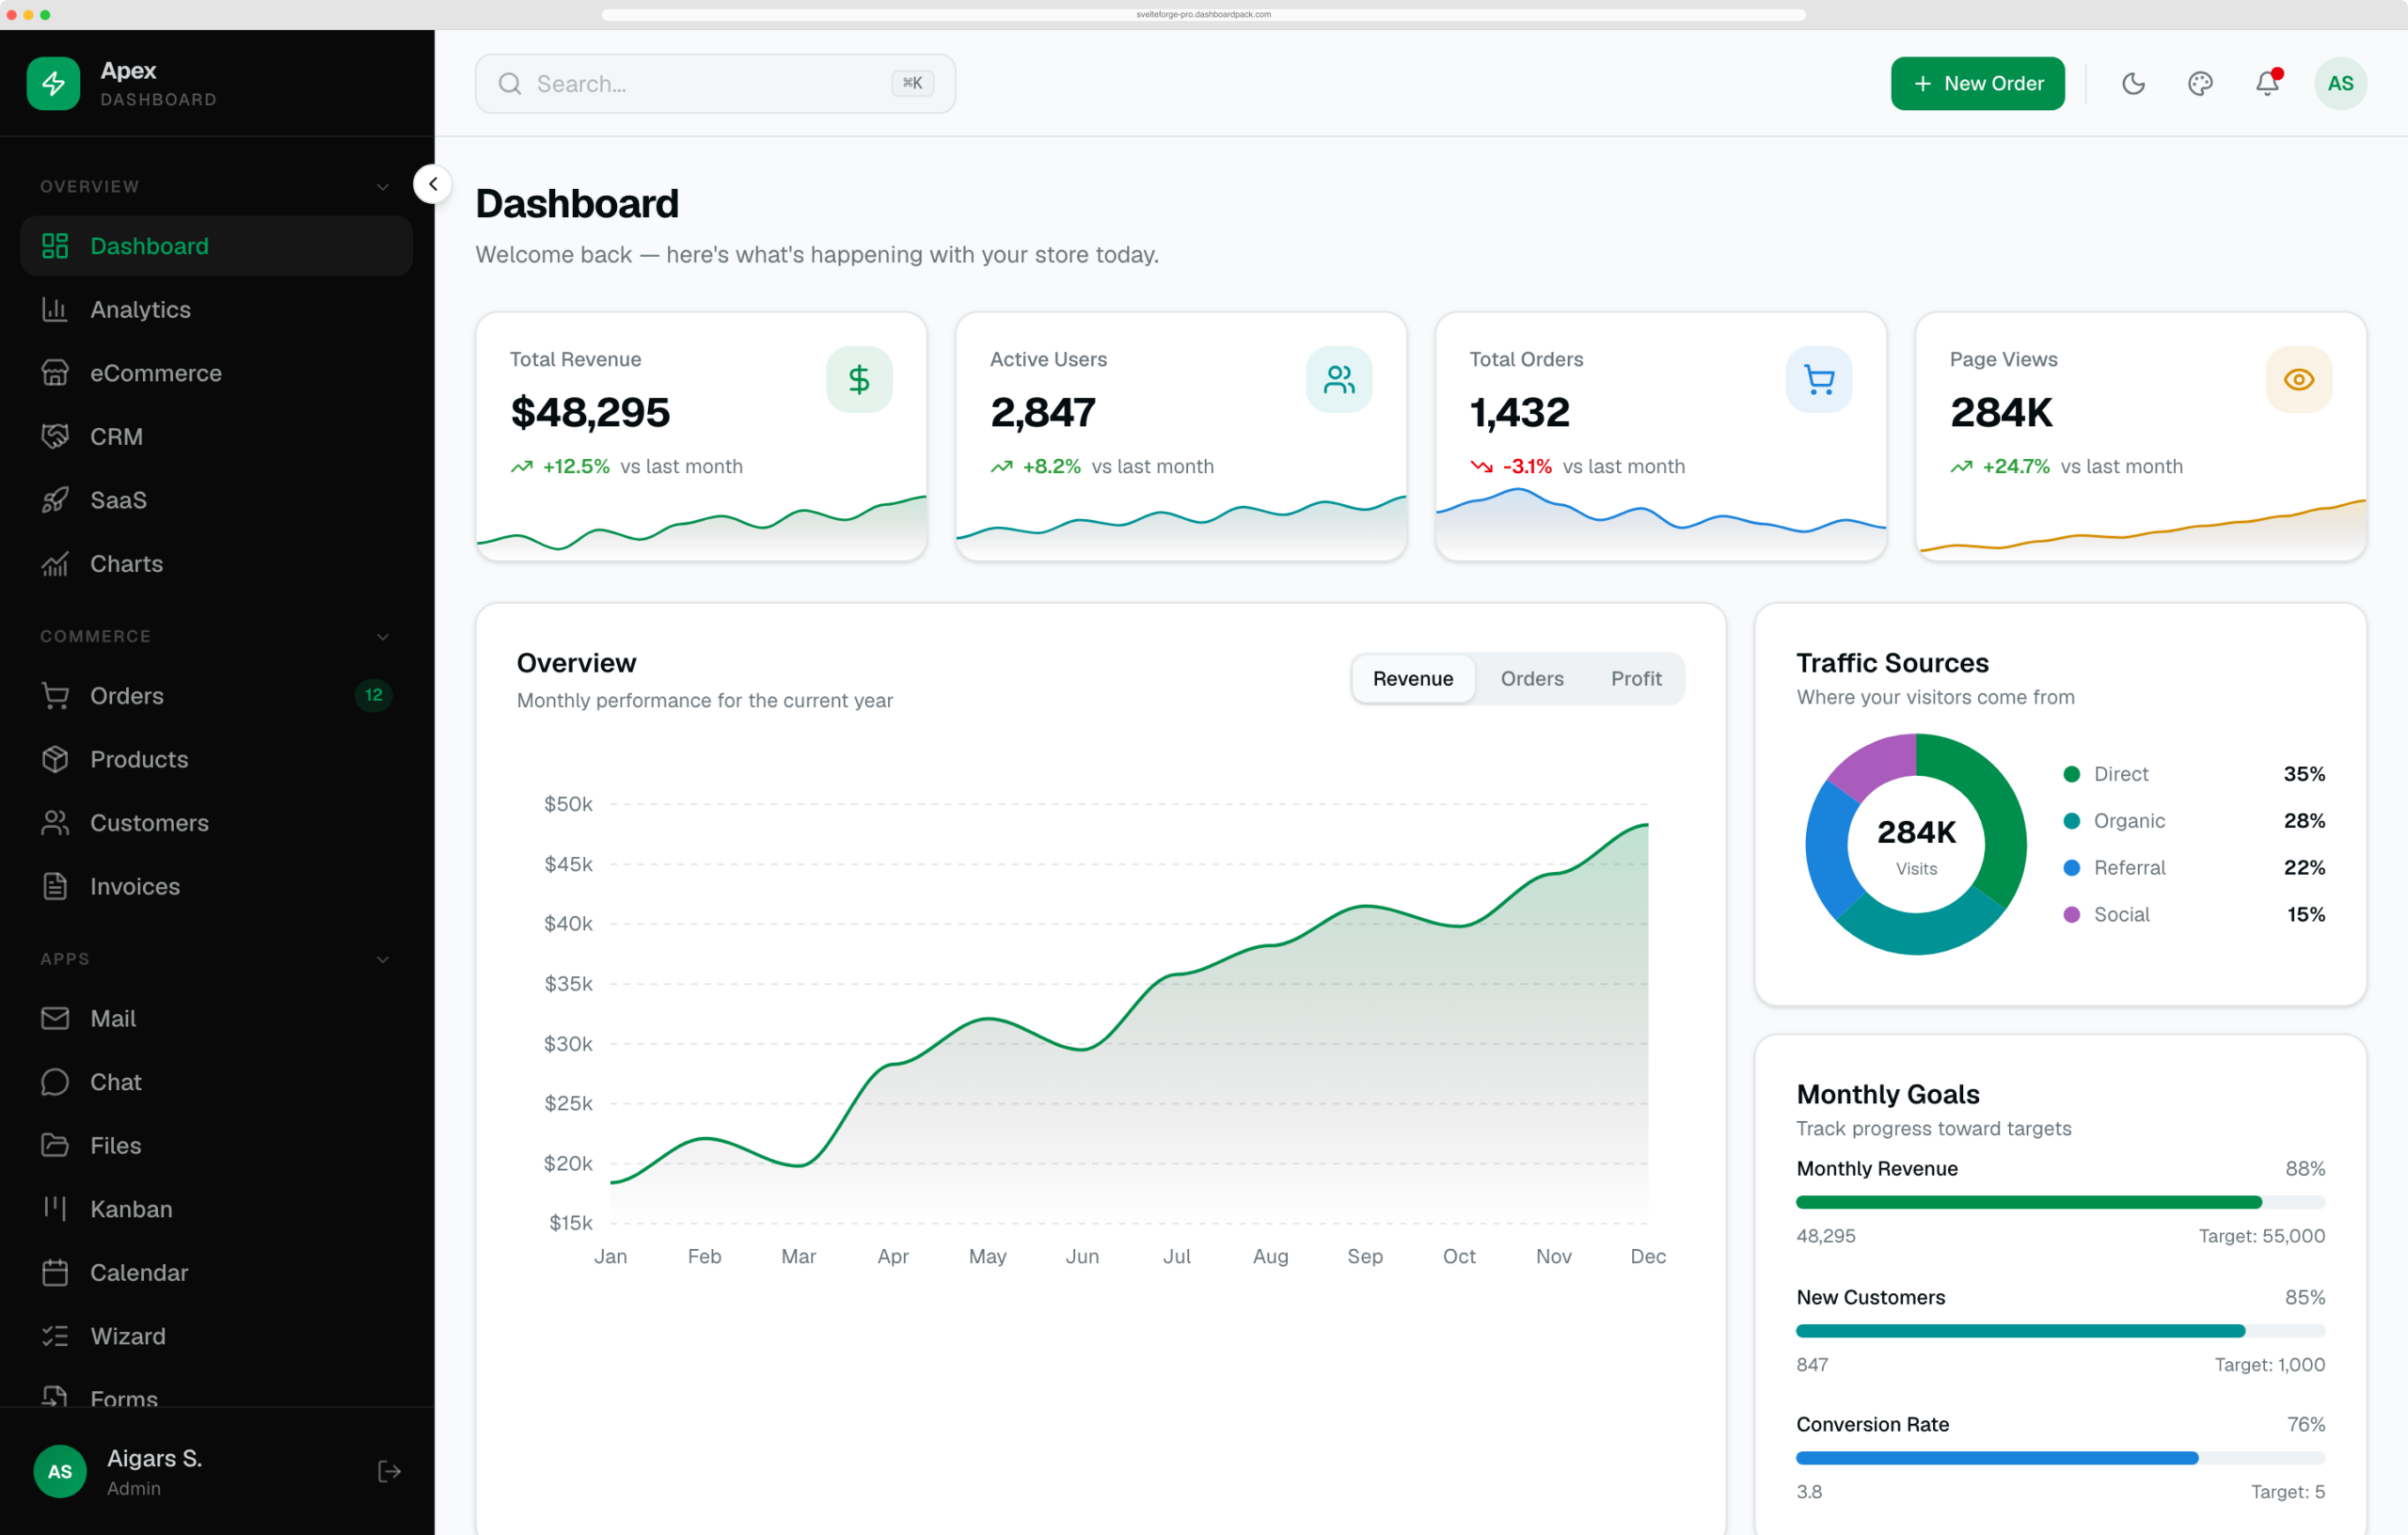Screen dimensions: 2408x1535
Task: Click the blue Referral legend dot
Action: pyautogui.click(x=2071, y=868)
